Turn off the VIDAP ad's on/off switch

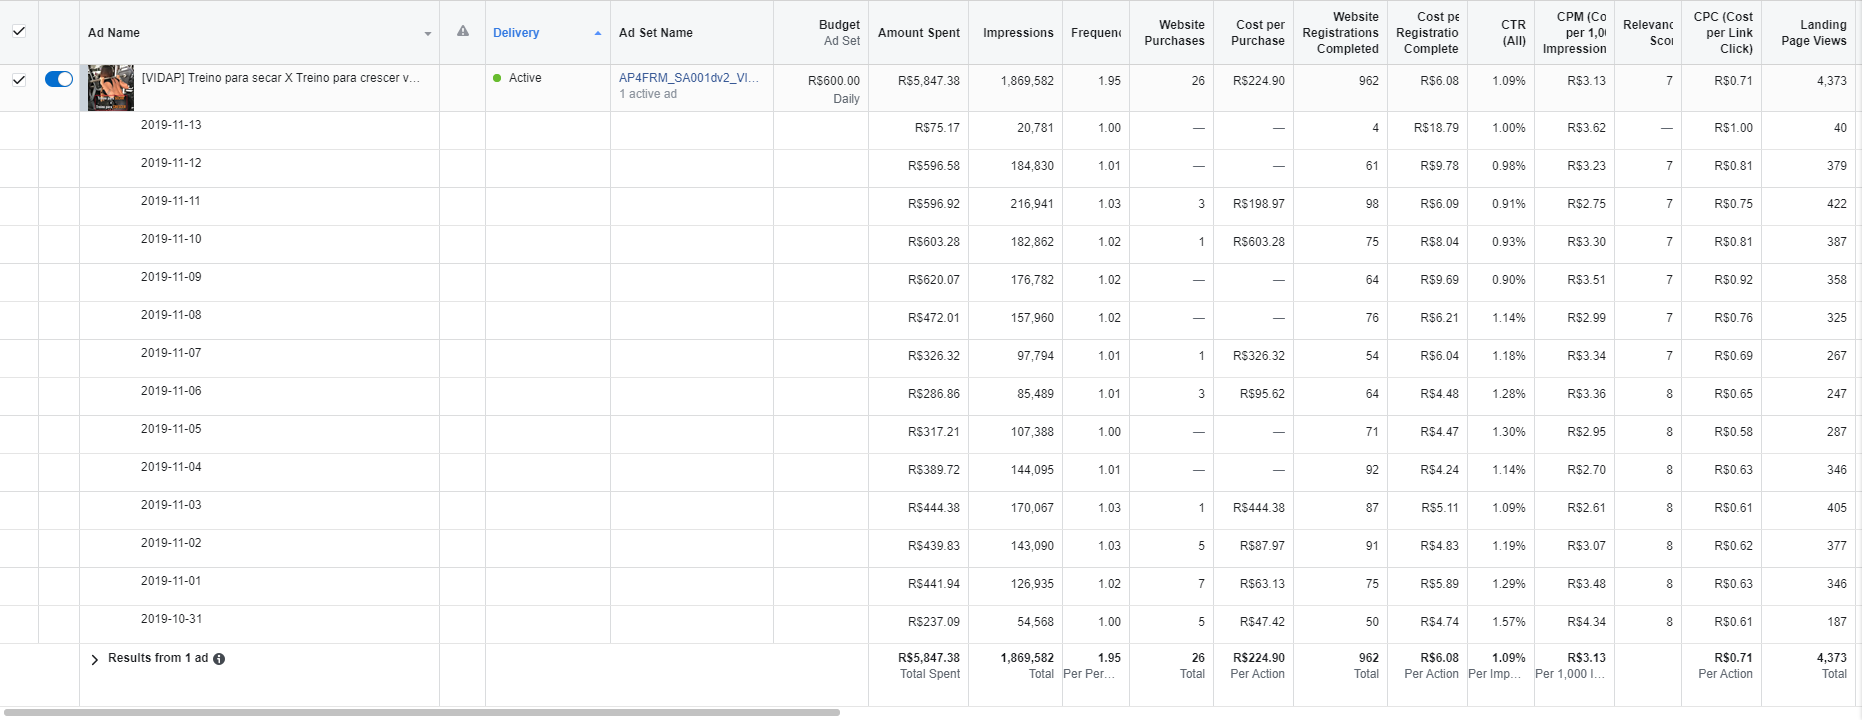59,79
